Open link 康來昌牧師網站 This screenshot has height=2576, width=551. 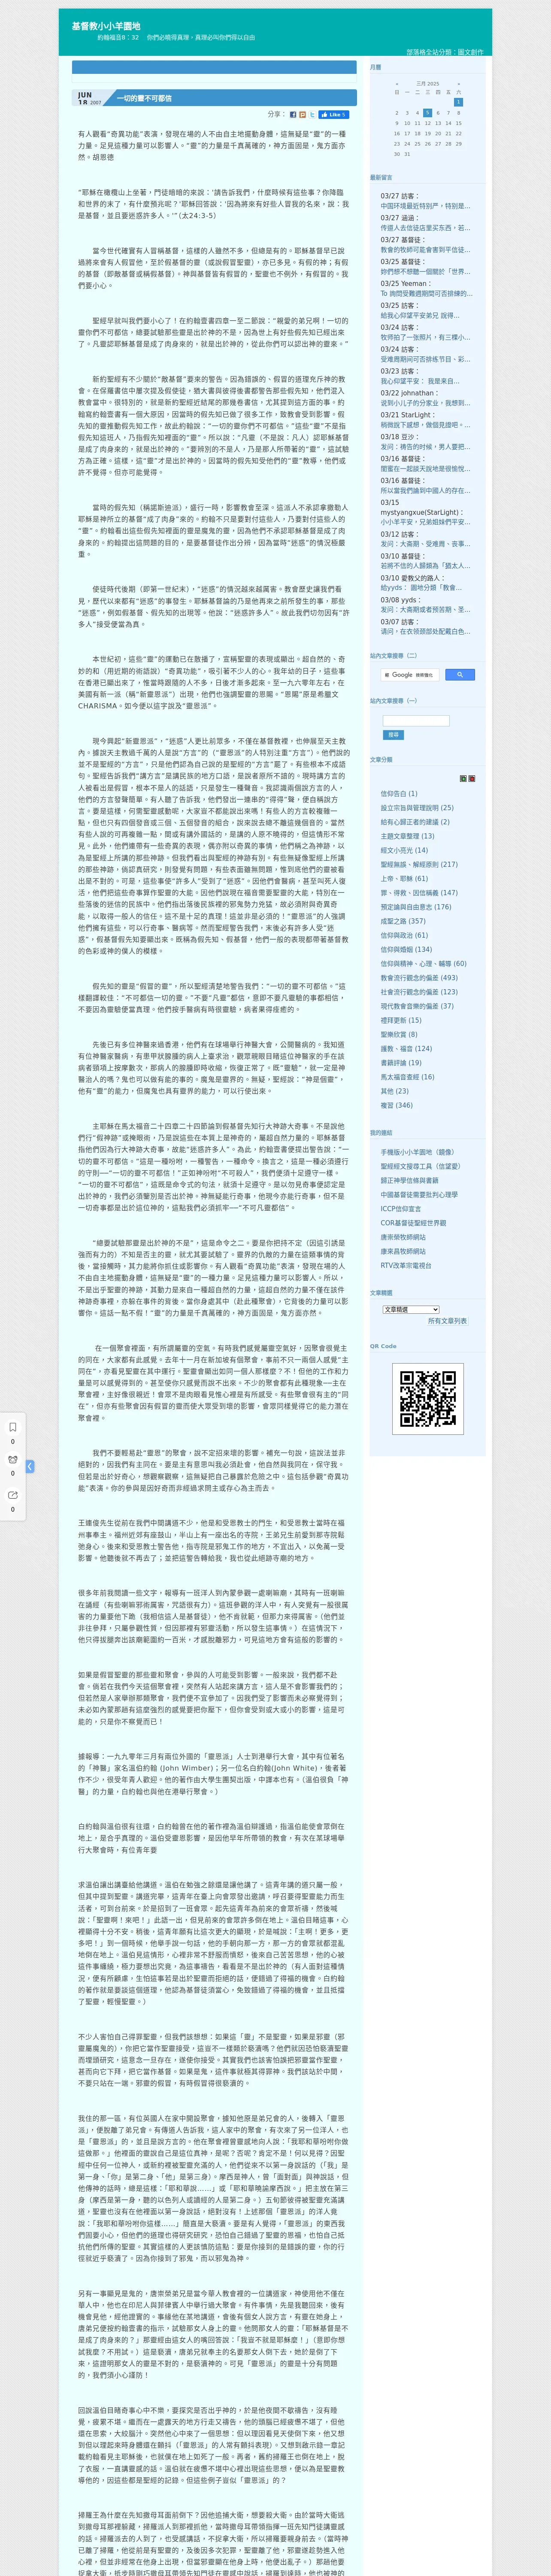403,1251
